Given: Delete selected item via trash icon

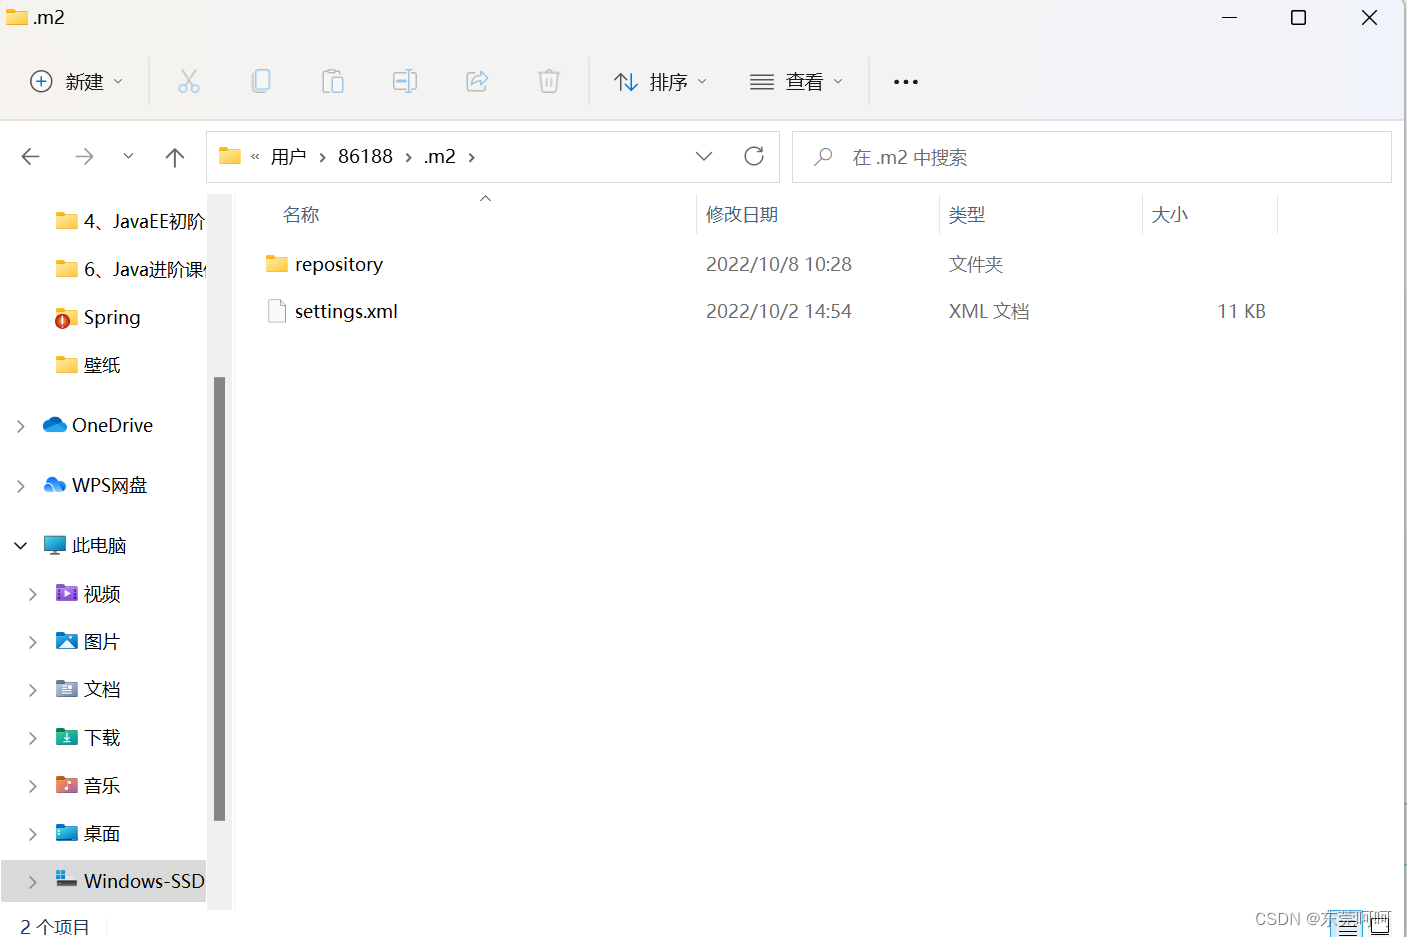Looking at the screenshot, I should 548,81.
